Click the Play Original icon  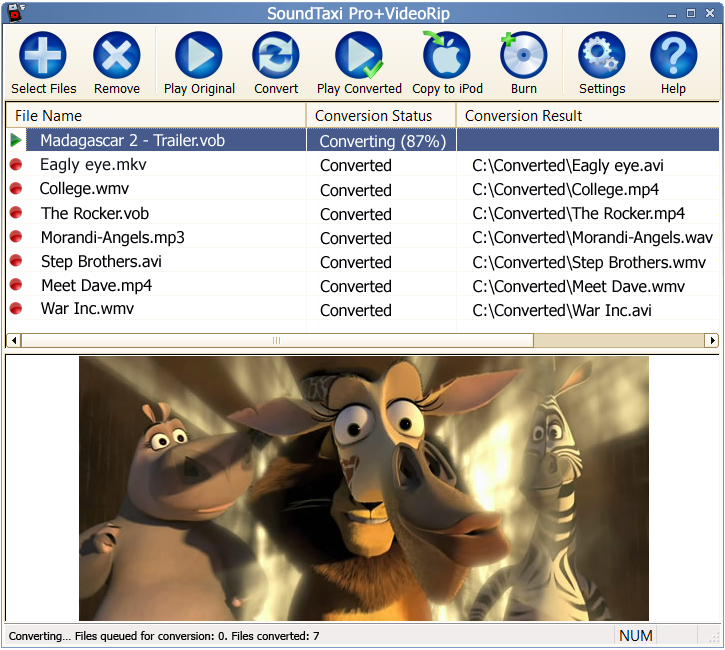click(x=199, y=55)
